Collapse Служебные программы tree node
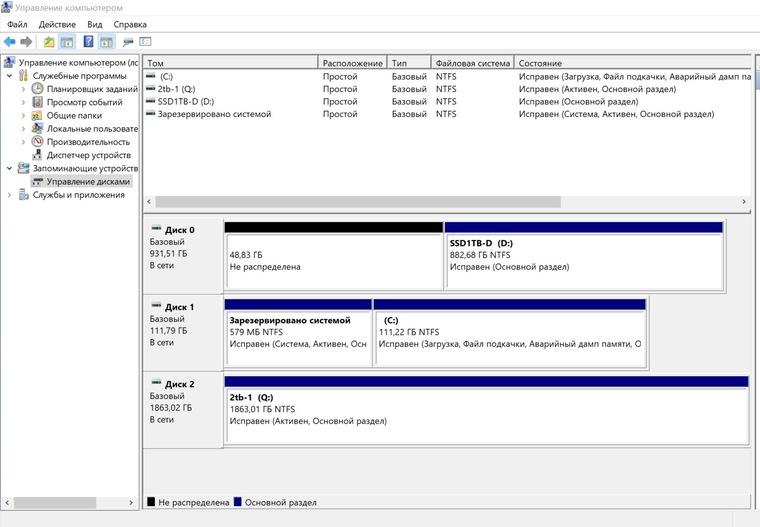Viewport: 760px width, 527px height. [9, 76]
